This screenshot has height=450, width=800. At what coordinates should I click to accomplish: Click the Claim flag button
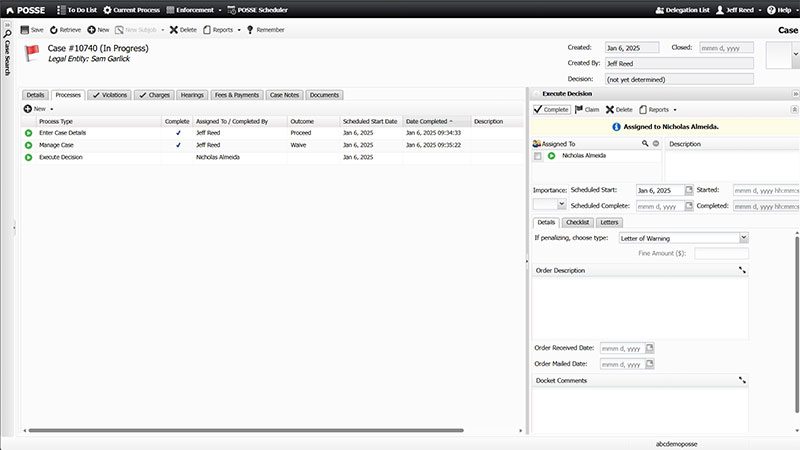(x=587, y=110)
